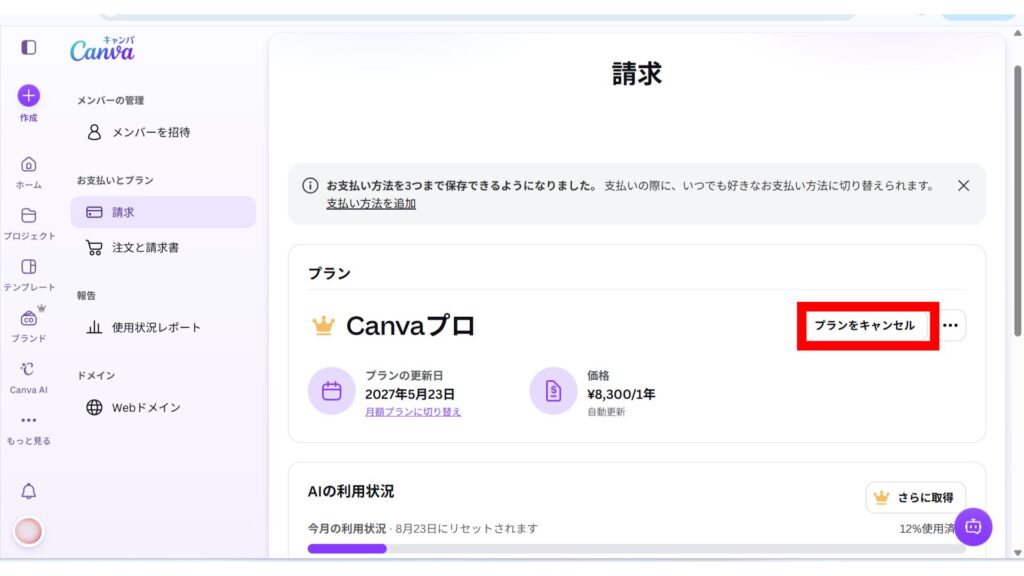Click the 支払い方法を追加 link

pyautogui.click(x=371, y=204)
